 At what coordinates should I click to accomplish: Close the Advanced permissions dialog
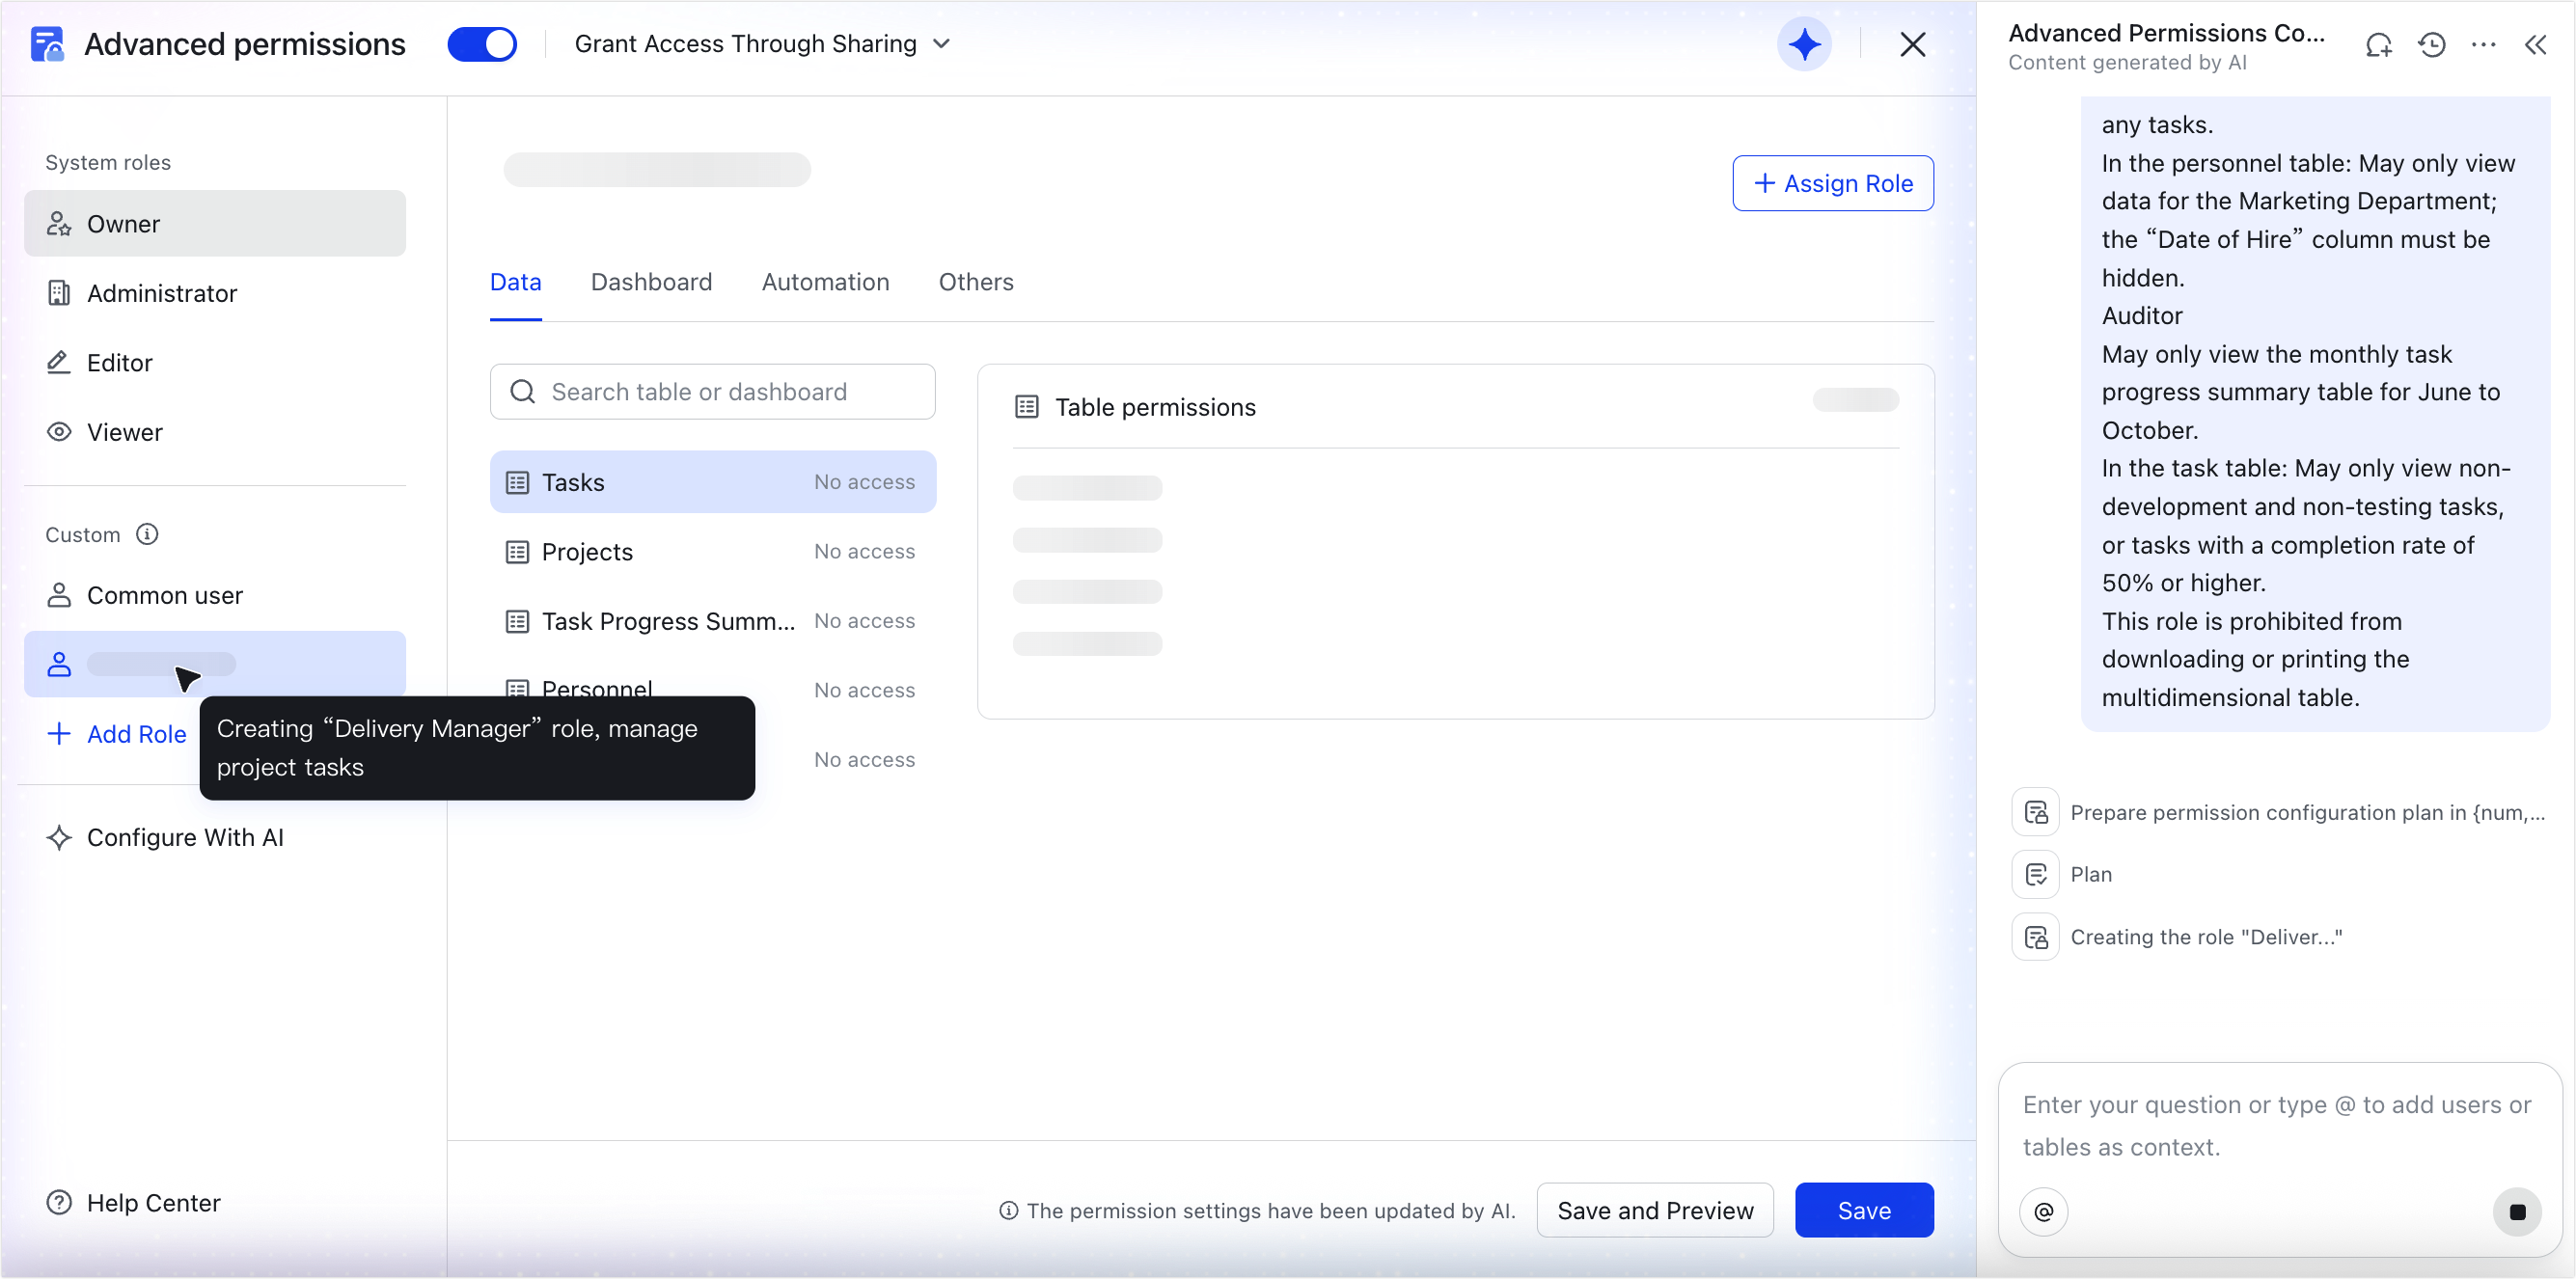1912,44
